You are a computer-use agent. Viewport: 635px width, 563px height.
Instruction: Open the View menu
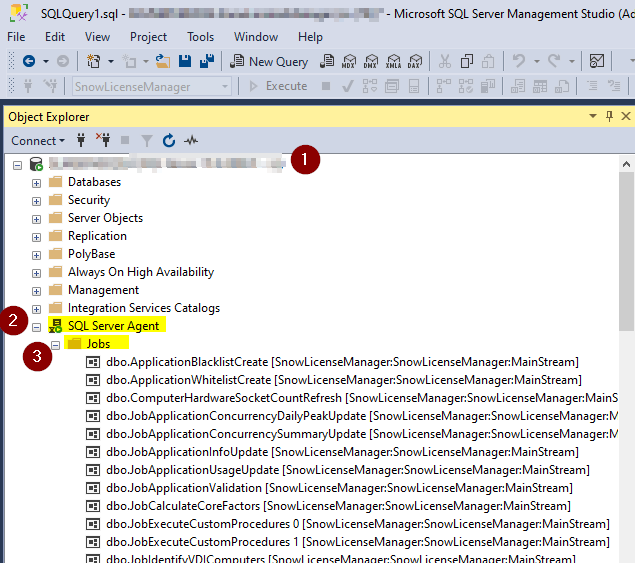coord(97,37)
